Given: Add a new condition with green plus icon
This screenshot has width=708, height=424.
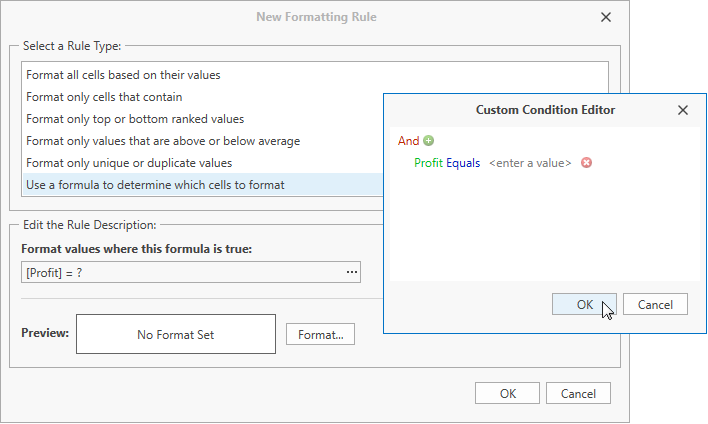Looking at the screenshot, I should pyautogui.click(x=429, y=141).
